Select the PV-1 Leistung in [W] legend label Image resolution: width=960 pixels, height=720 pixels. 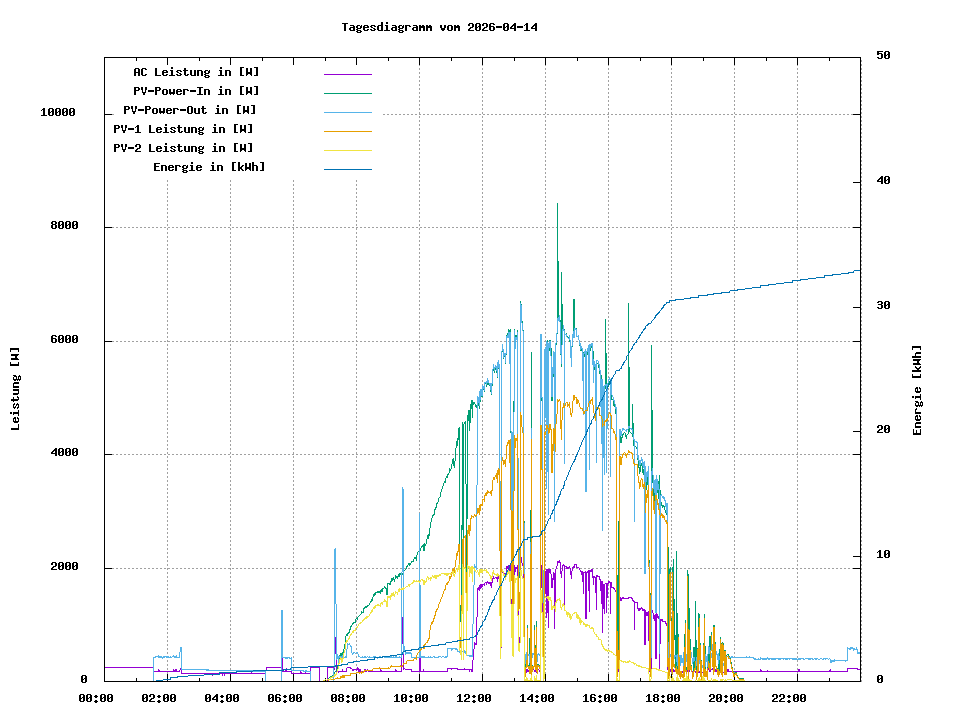point(183,129)
